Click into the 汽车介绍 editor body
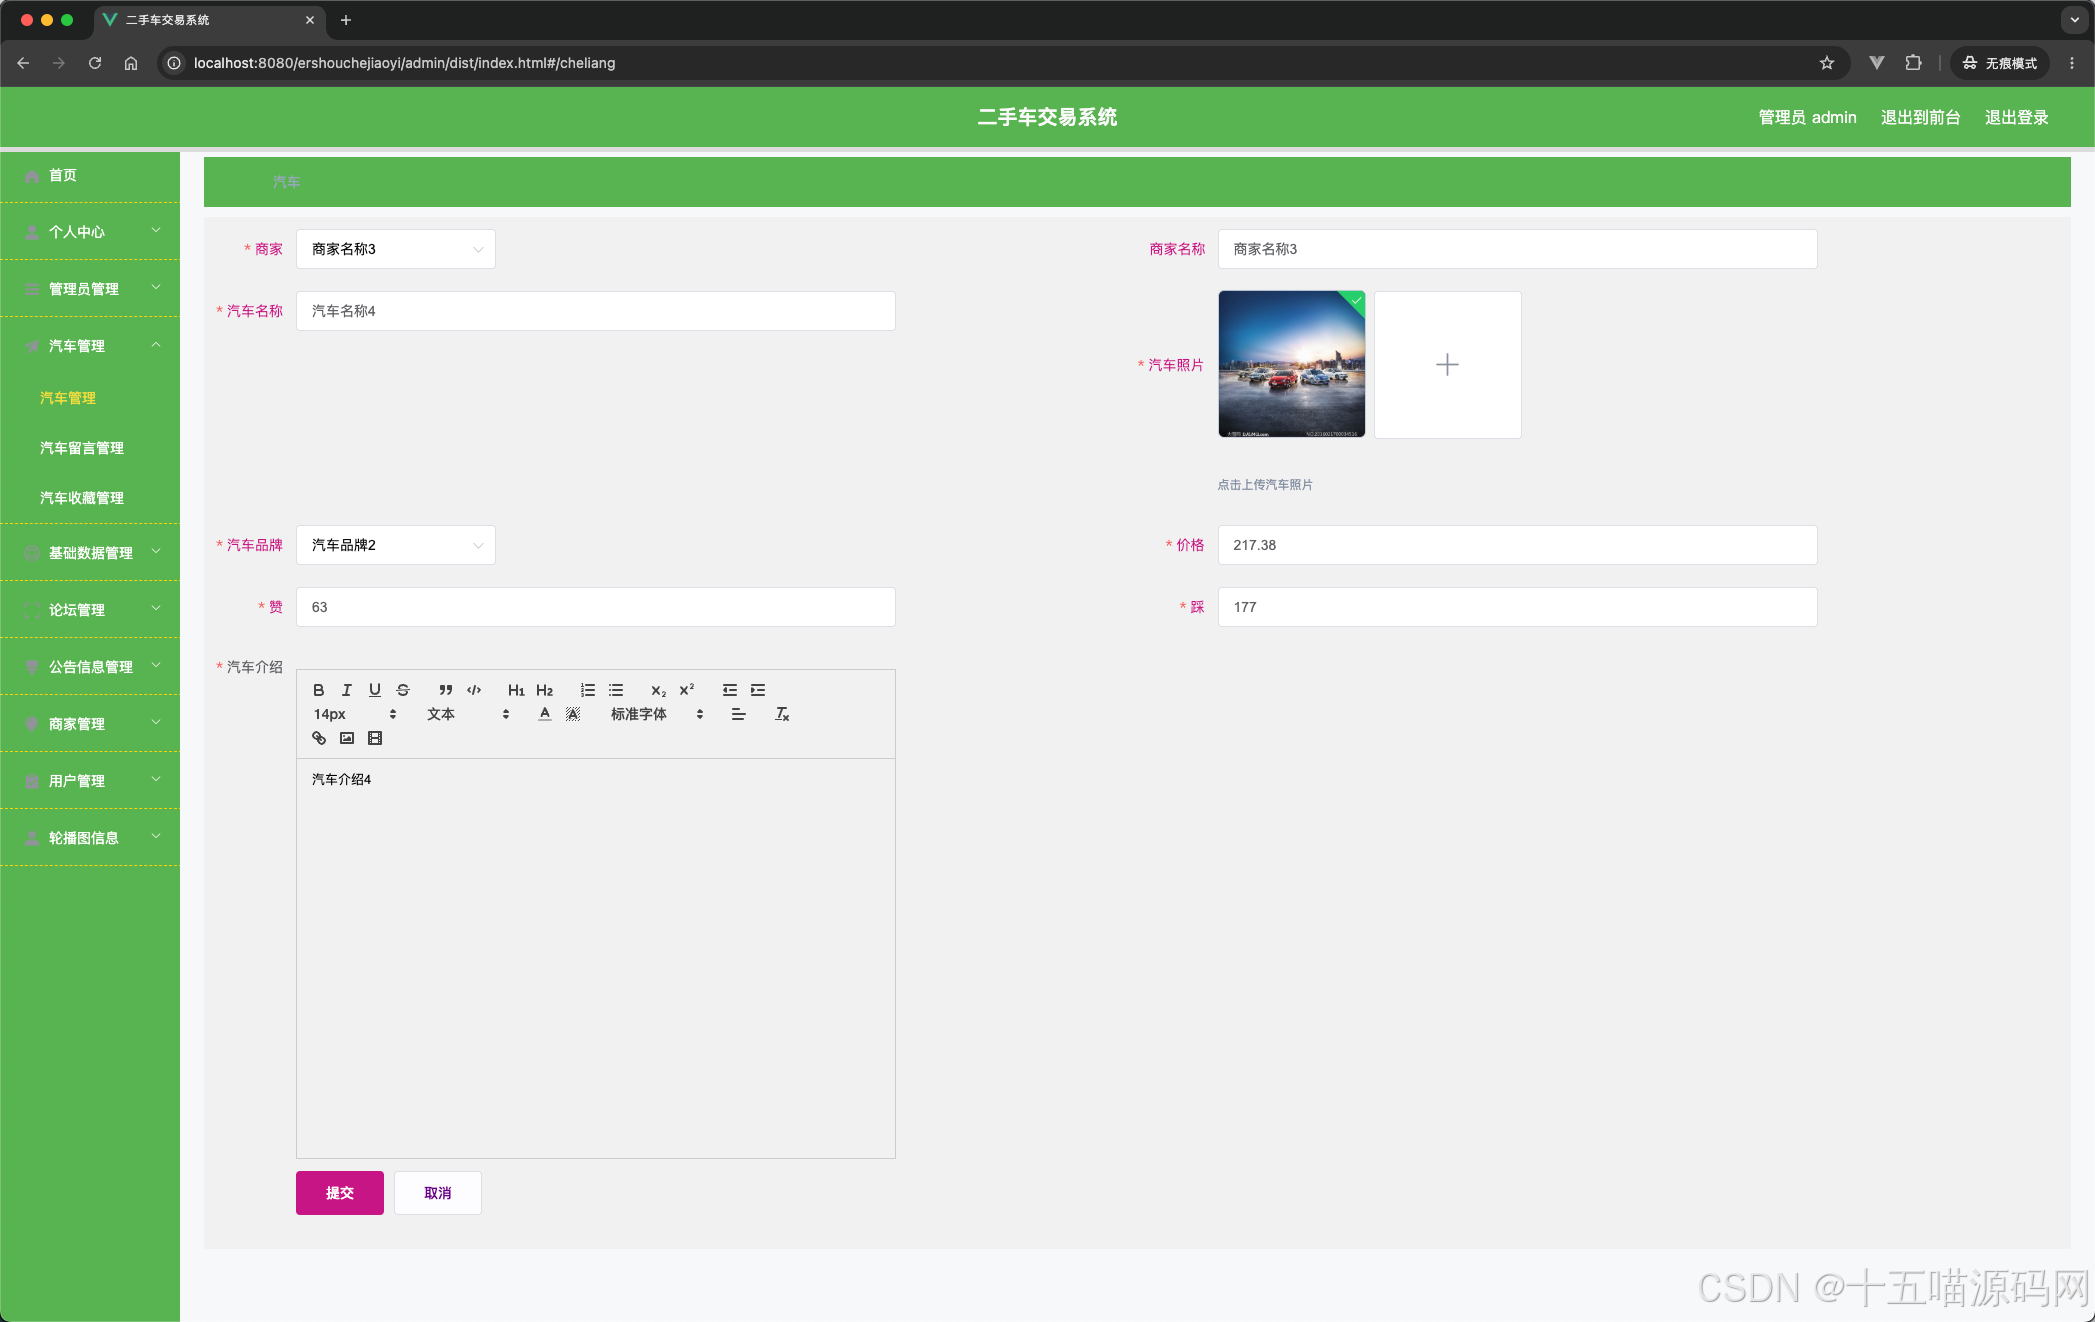The height and width of the screenshot is (1322, 2095). (596, 958)
